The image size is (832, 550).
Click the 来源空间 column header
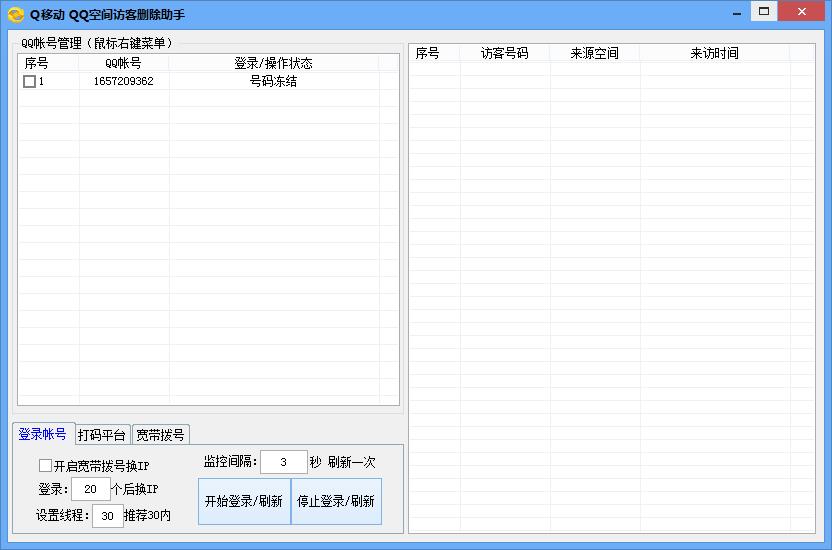coord(595,53)
